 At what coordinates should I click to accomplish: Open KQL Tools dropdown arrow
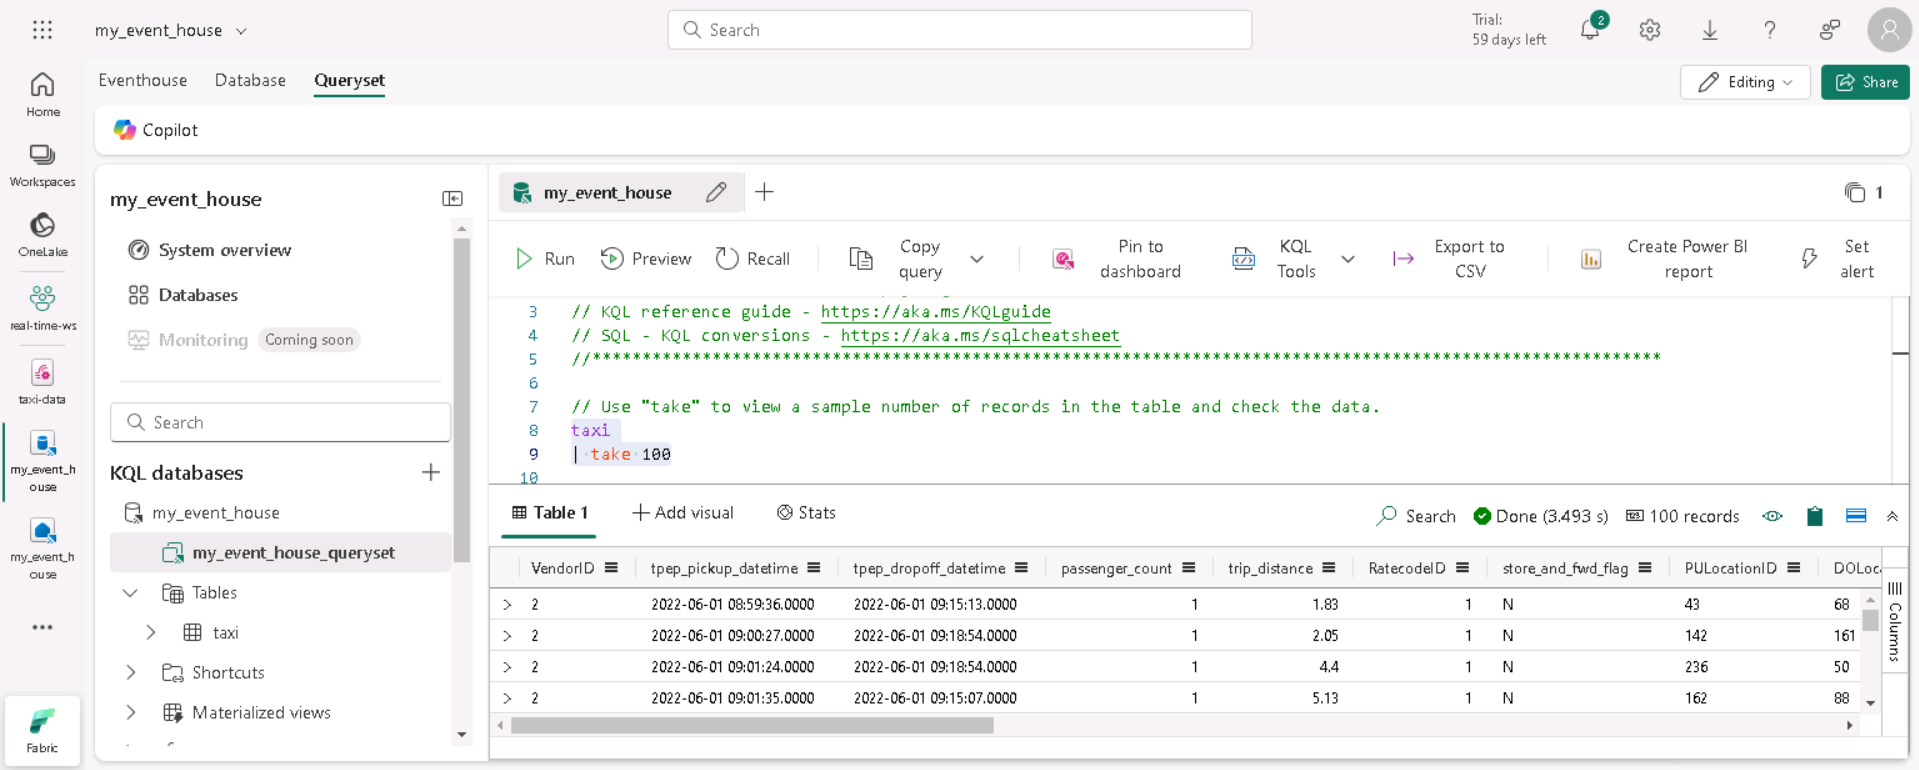click(1348, 259)
